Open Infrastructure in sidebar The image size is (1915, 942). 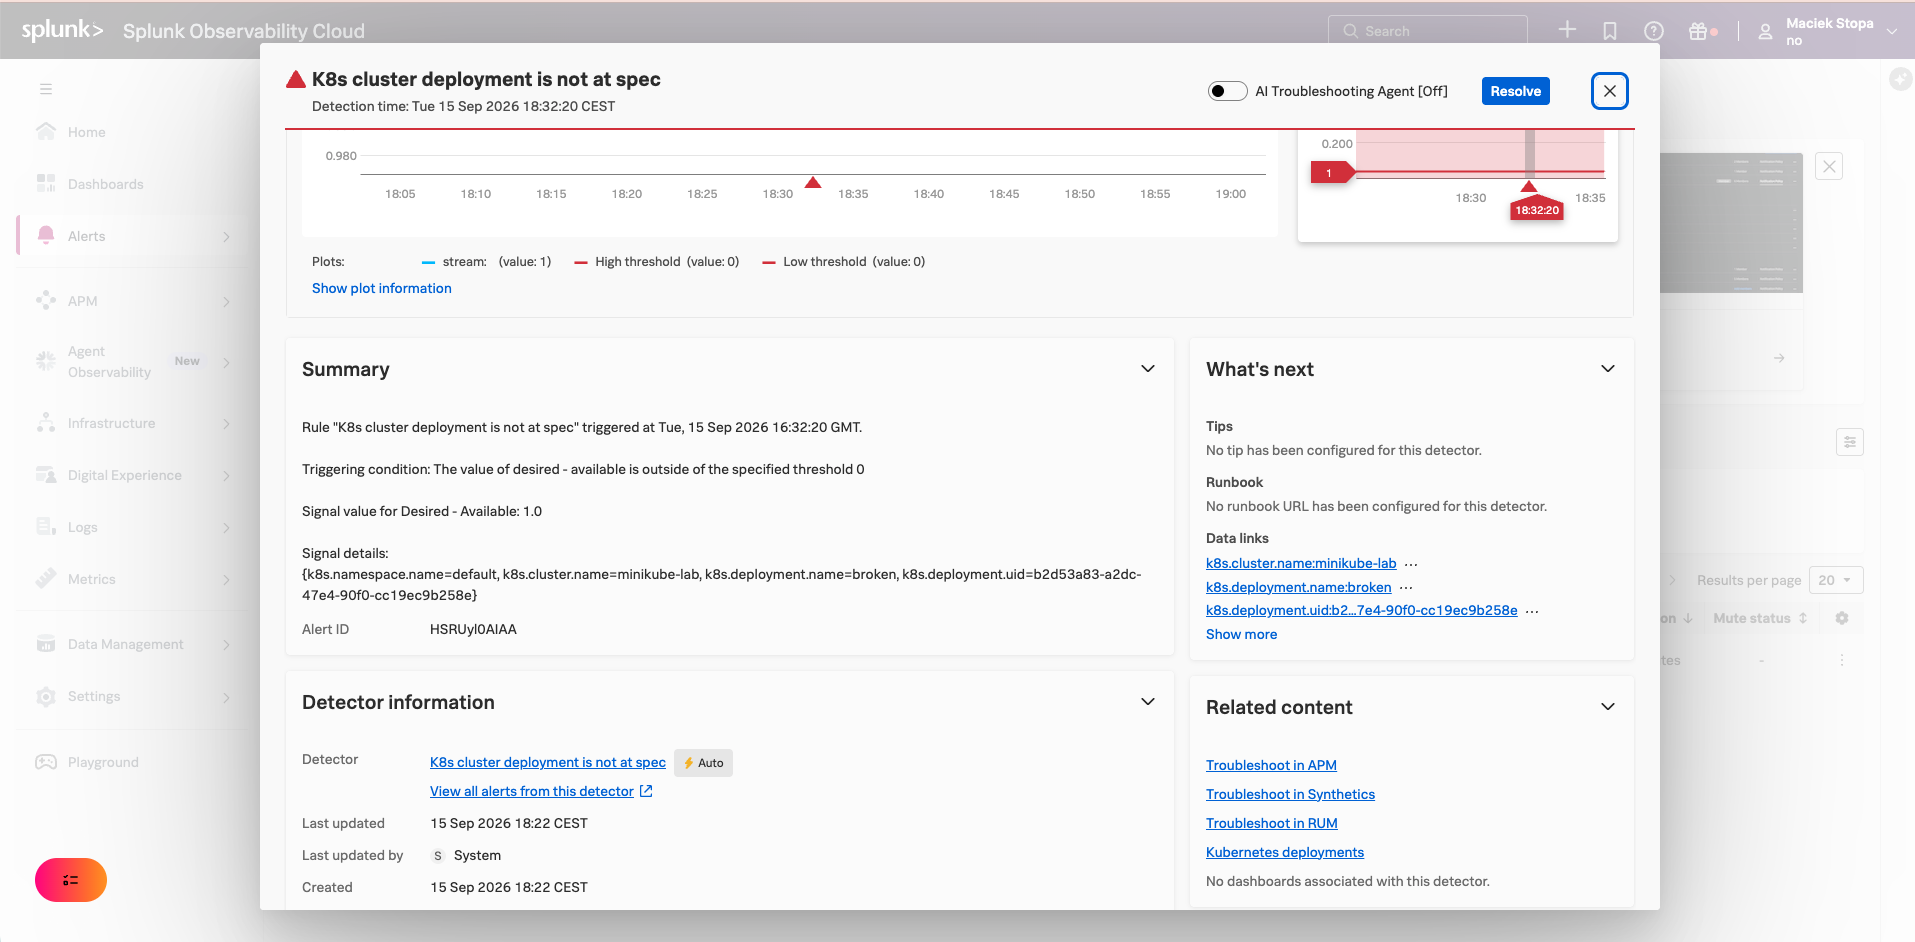[111, 423]
